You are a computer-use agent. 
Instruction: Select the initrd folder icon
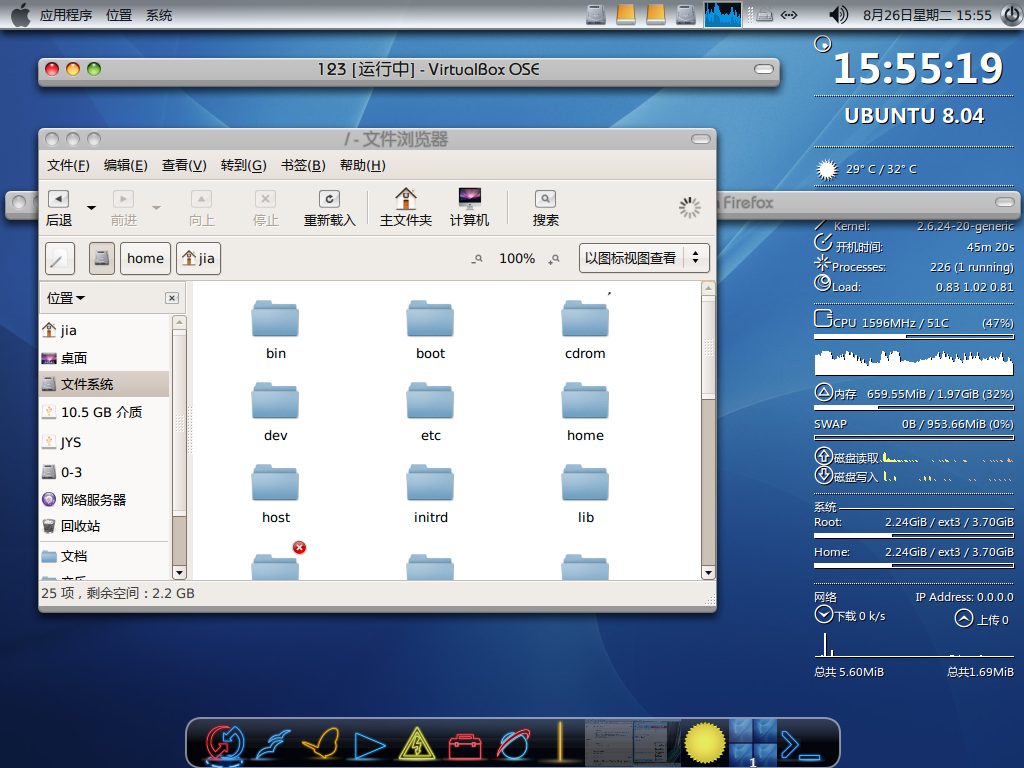click(x=430, y=483)
